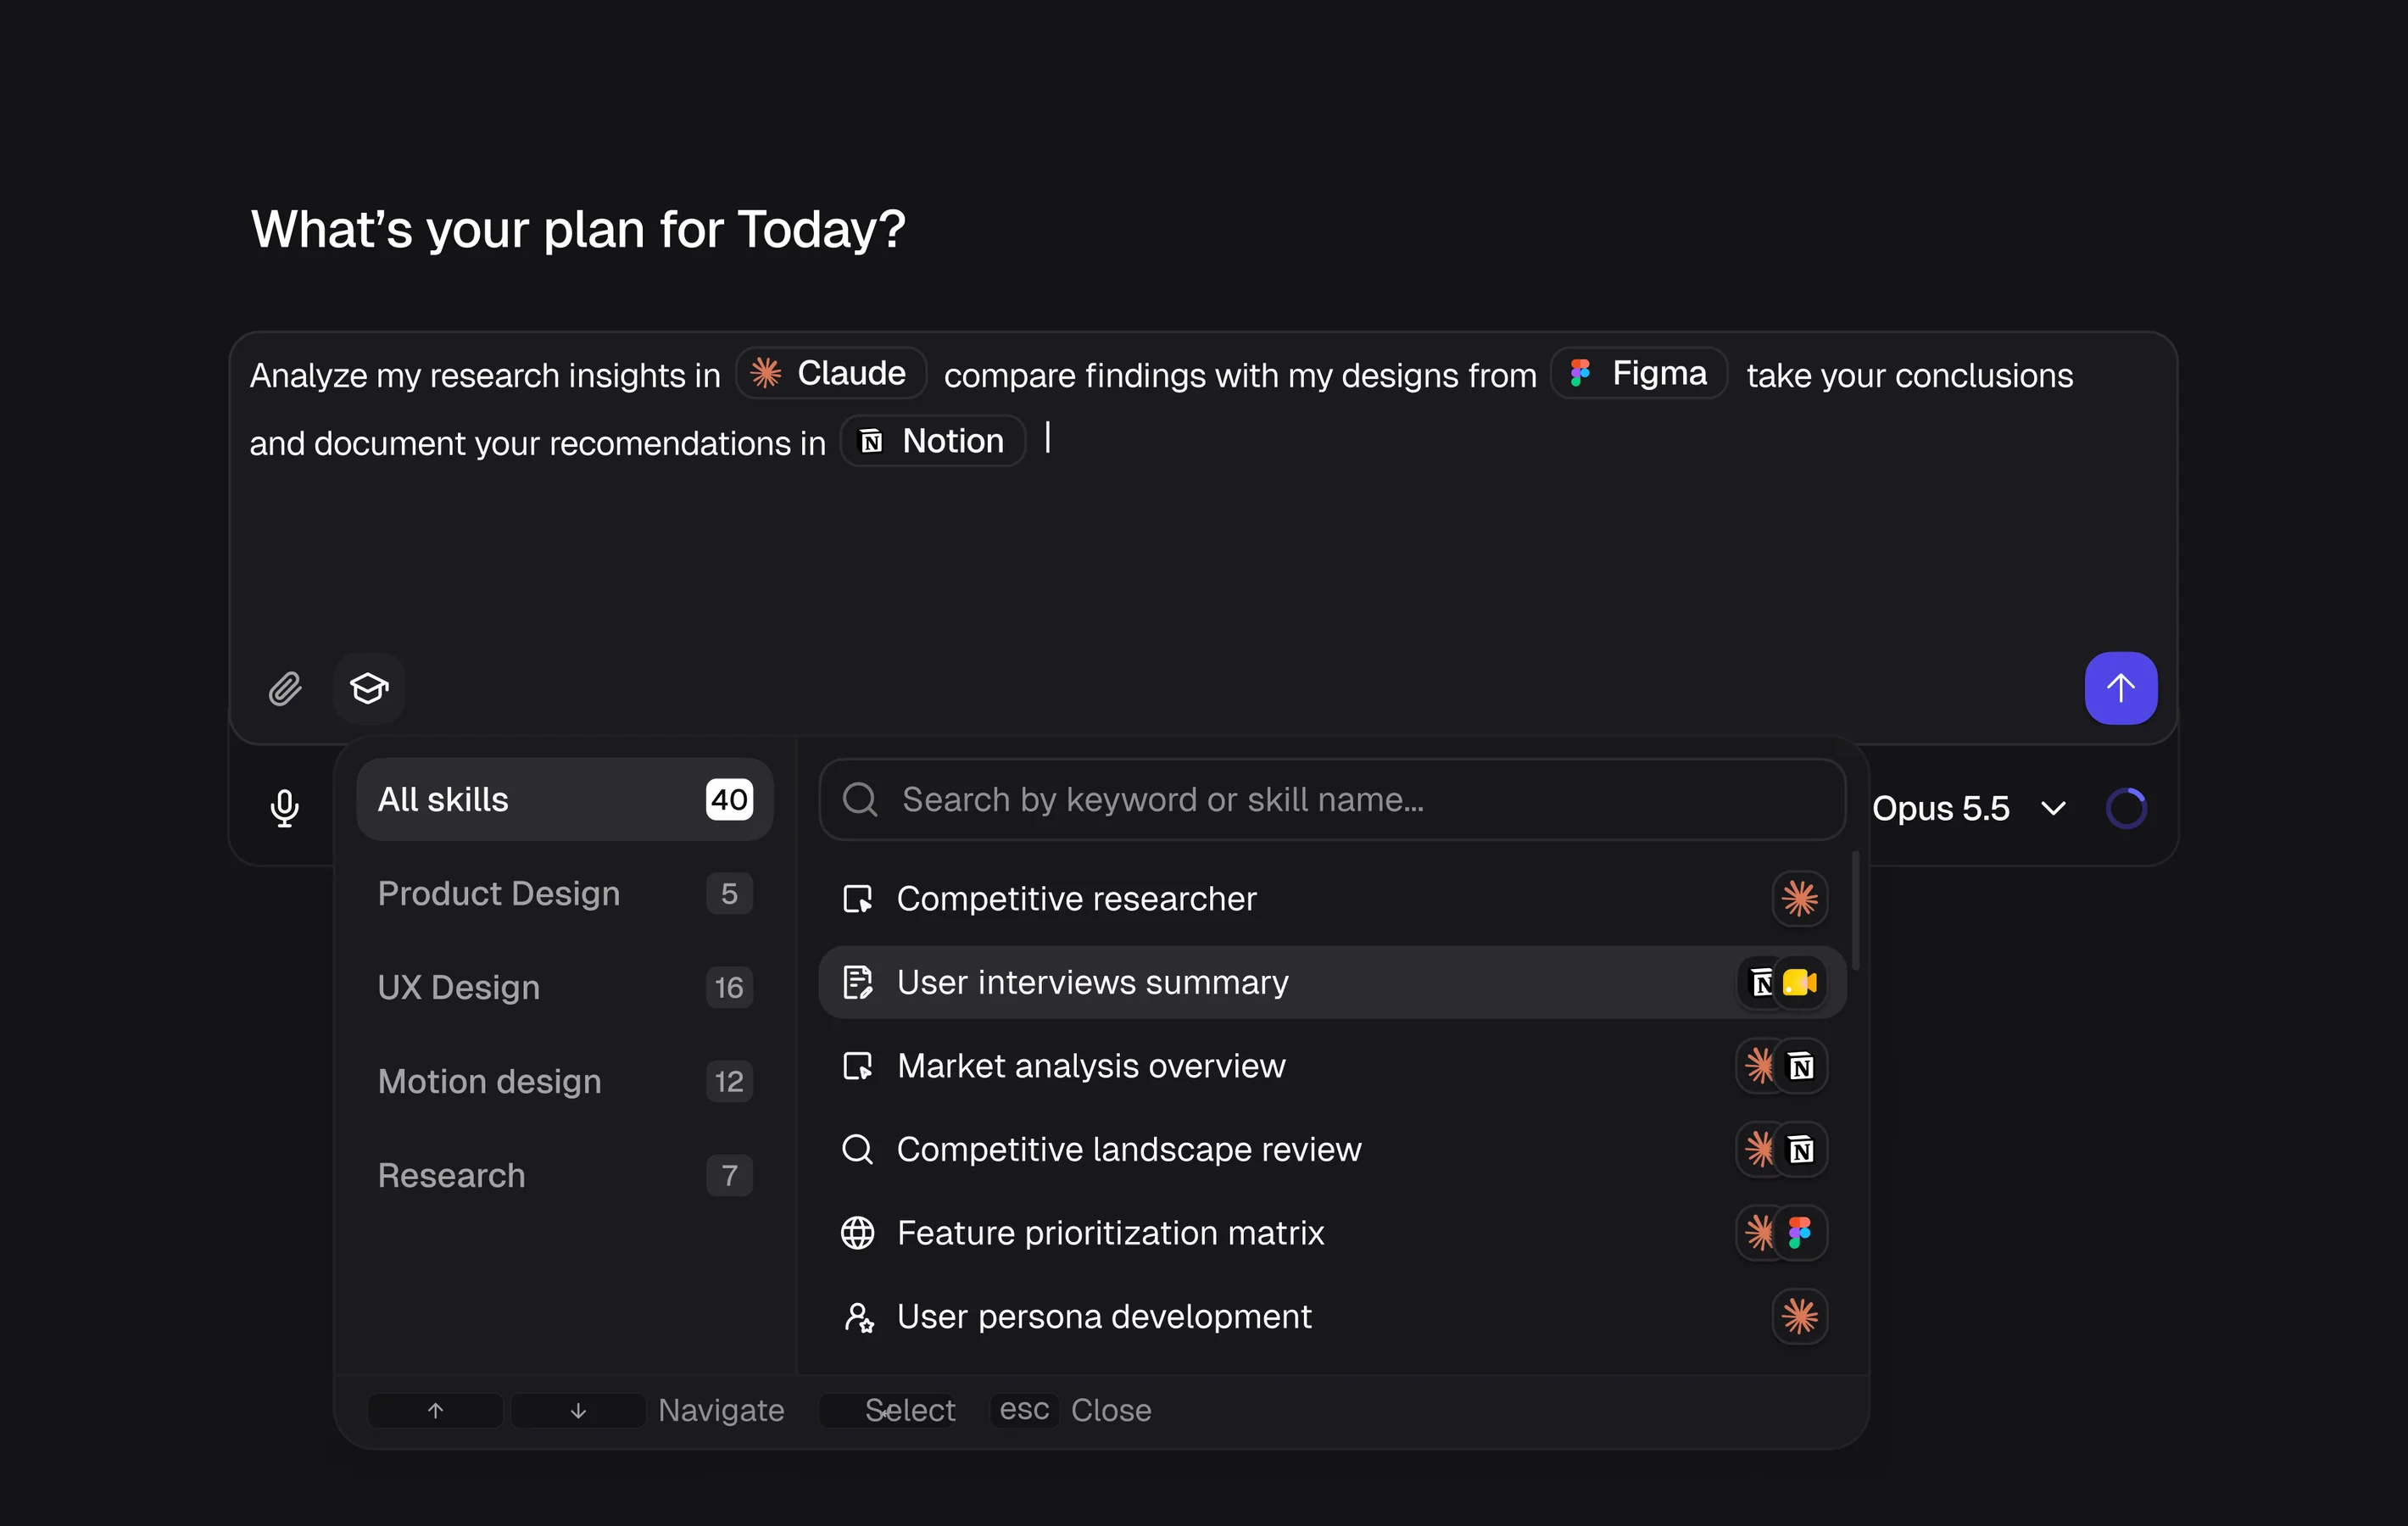Click the up arrow navigate key hint
This screenshot has height=1526, width=2408.
(435, 1410)
